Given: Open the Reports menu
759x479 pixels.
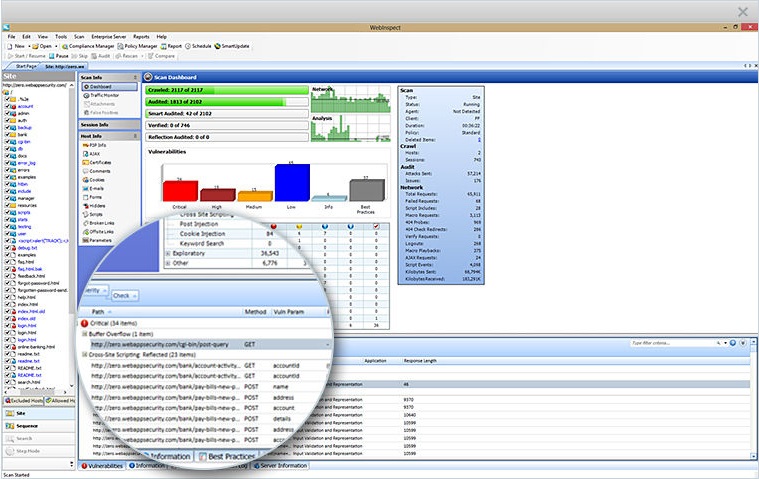Looking at the screenshot, I should (x=141, y=37).
